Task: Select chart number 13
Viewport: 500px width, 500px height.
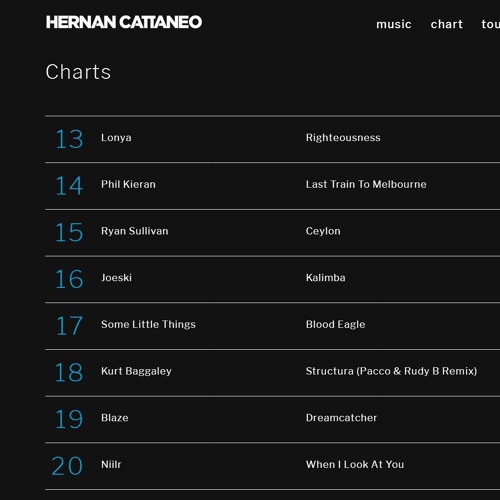Action: pyautogui.click(x=69, y=139)
